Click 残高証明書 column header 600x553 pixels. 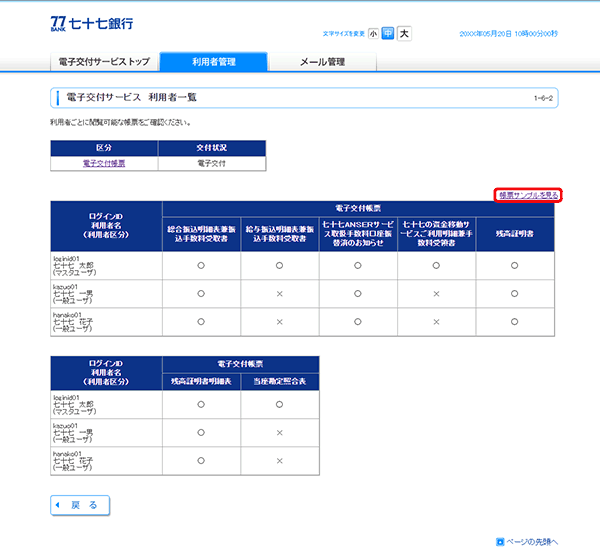click(x=515, y=234)
